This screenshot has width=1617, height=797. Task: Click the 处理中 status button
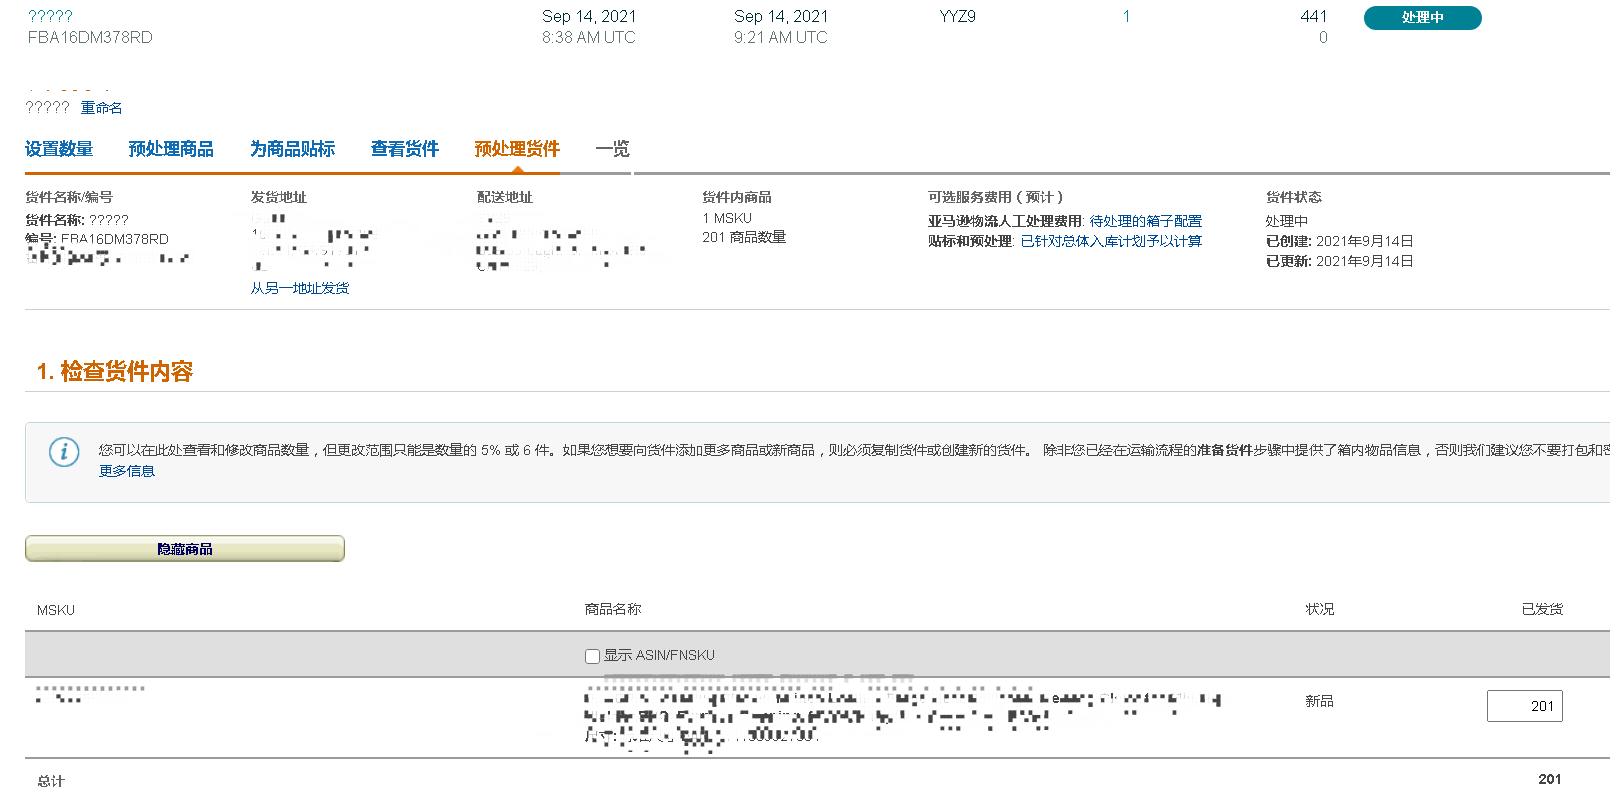pyautogui.click(x=1421, y=18)
